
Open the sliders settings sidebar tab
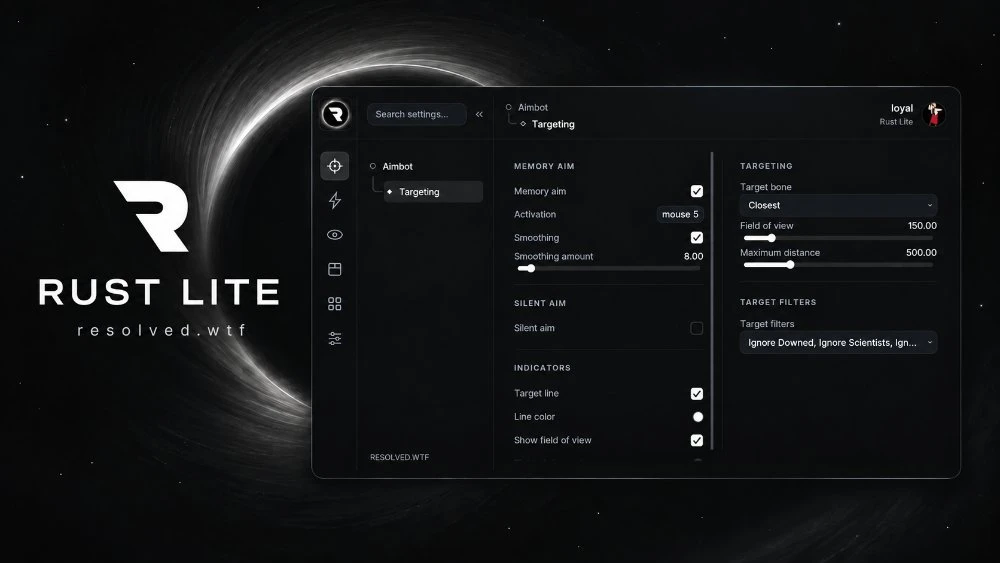coord(335,338)
